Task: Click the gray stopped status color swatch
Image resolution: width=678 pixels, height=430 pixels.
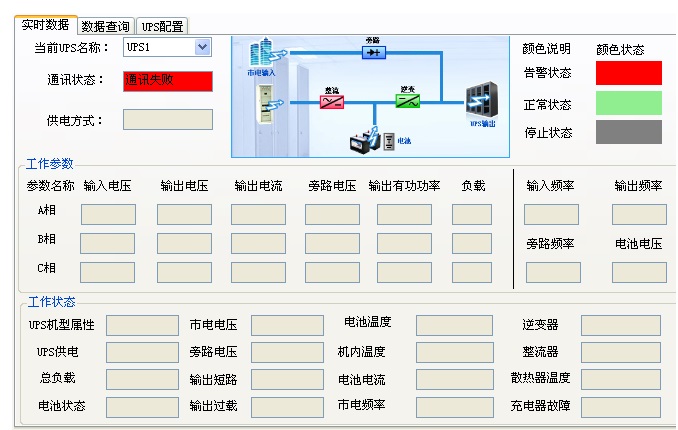Action: 628,132
